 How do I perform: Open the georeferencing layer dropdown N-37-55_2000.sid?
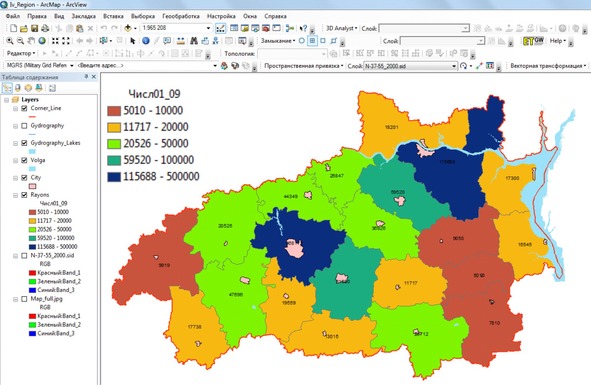(x=410, y=66)
